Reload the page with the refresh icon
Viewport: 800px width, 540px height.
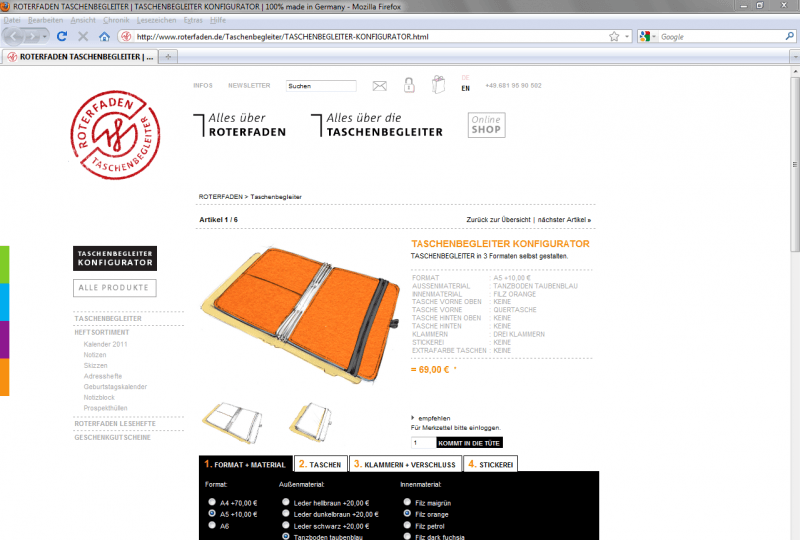click(62, 36)
